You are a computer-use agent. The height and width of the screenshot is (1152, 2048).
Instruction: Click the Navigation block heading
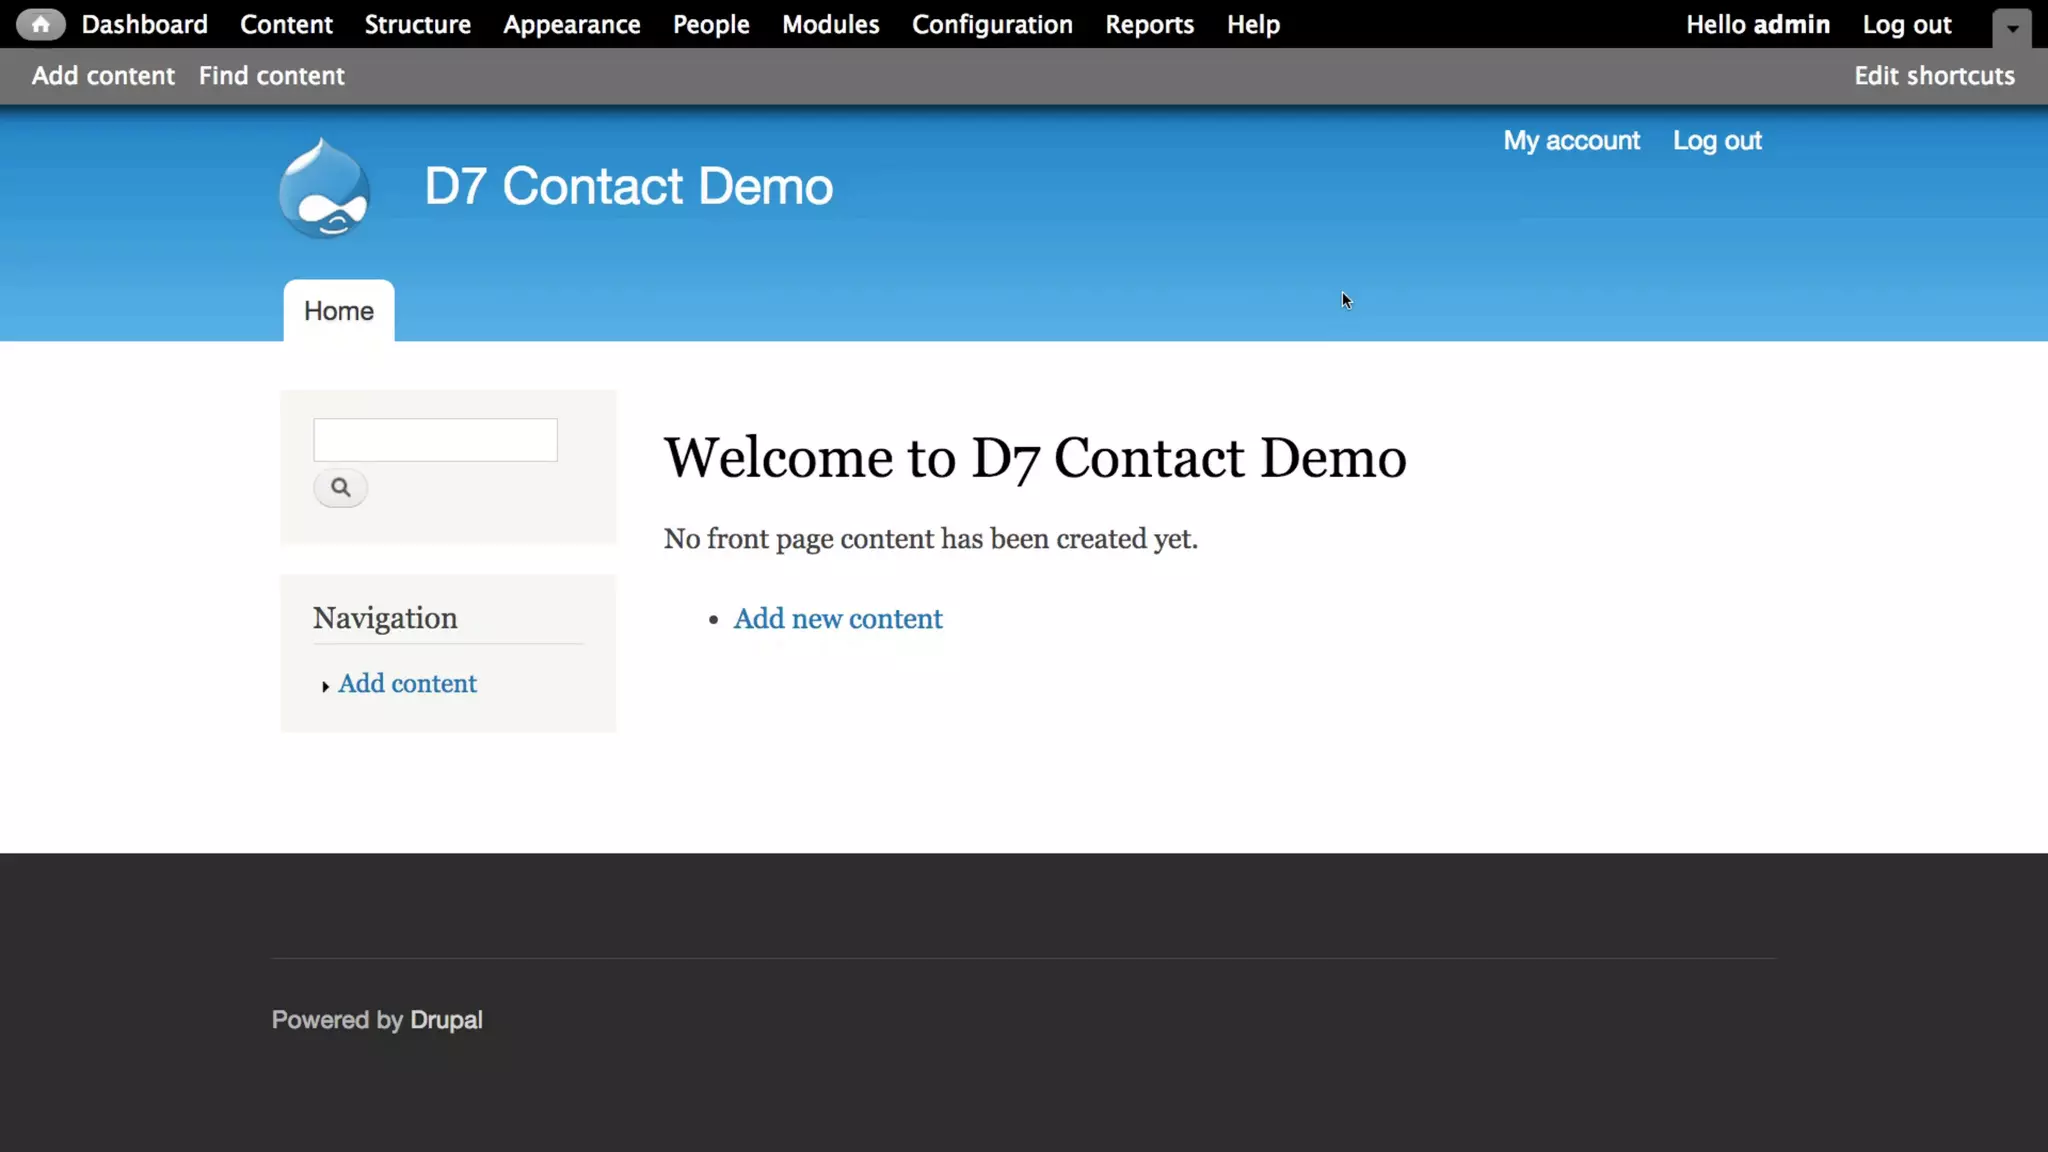point(385,618)
